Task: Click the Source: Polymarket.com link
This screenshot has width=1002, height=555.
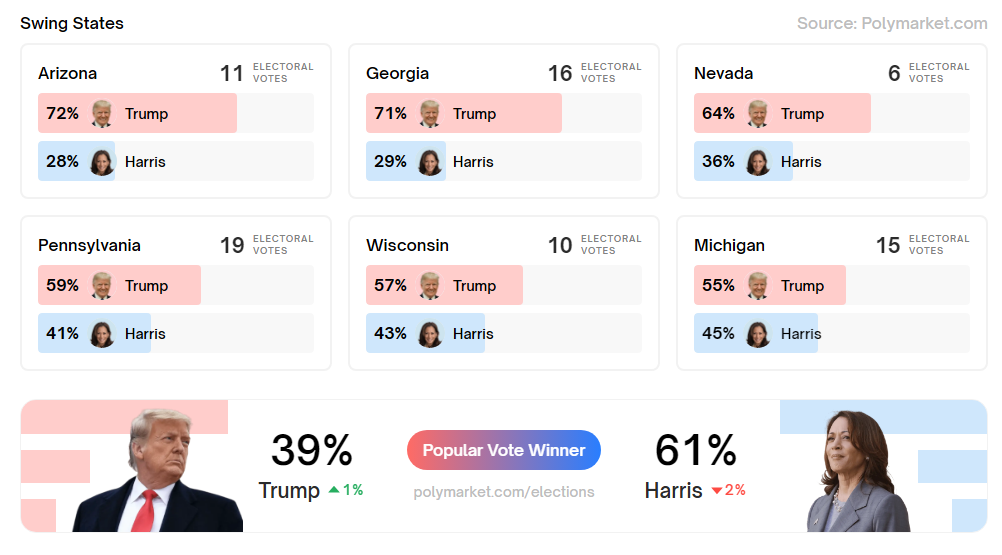Action: 891,23
